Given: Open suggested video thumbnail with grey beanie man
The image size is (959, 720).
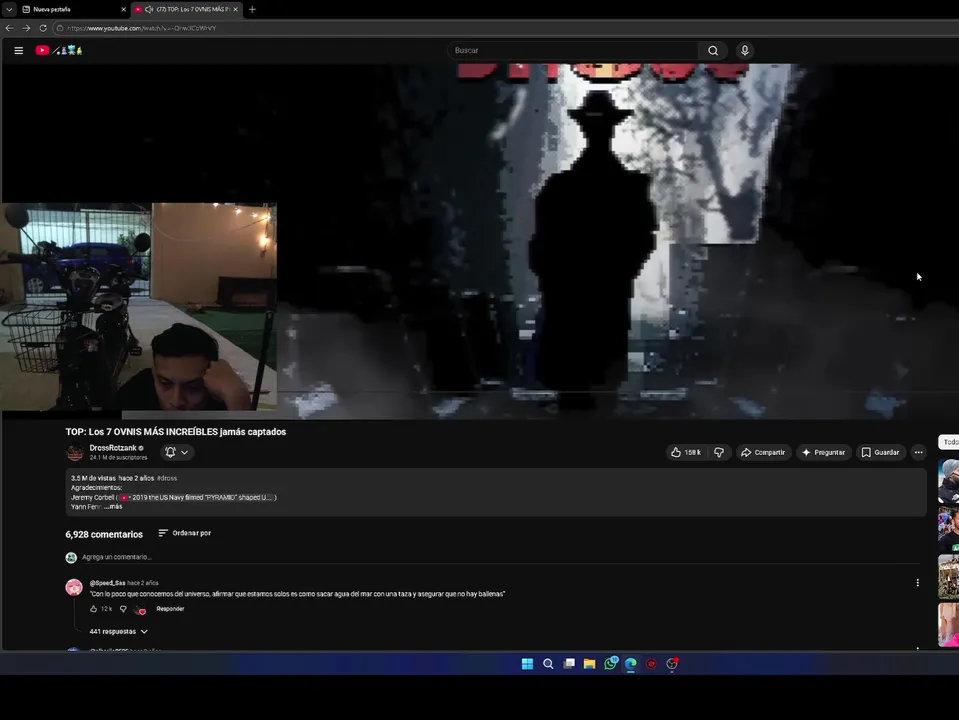Looking at the screenshot, I should click(x=949, y=481).
